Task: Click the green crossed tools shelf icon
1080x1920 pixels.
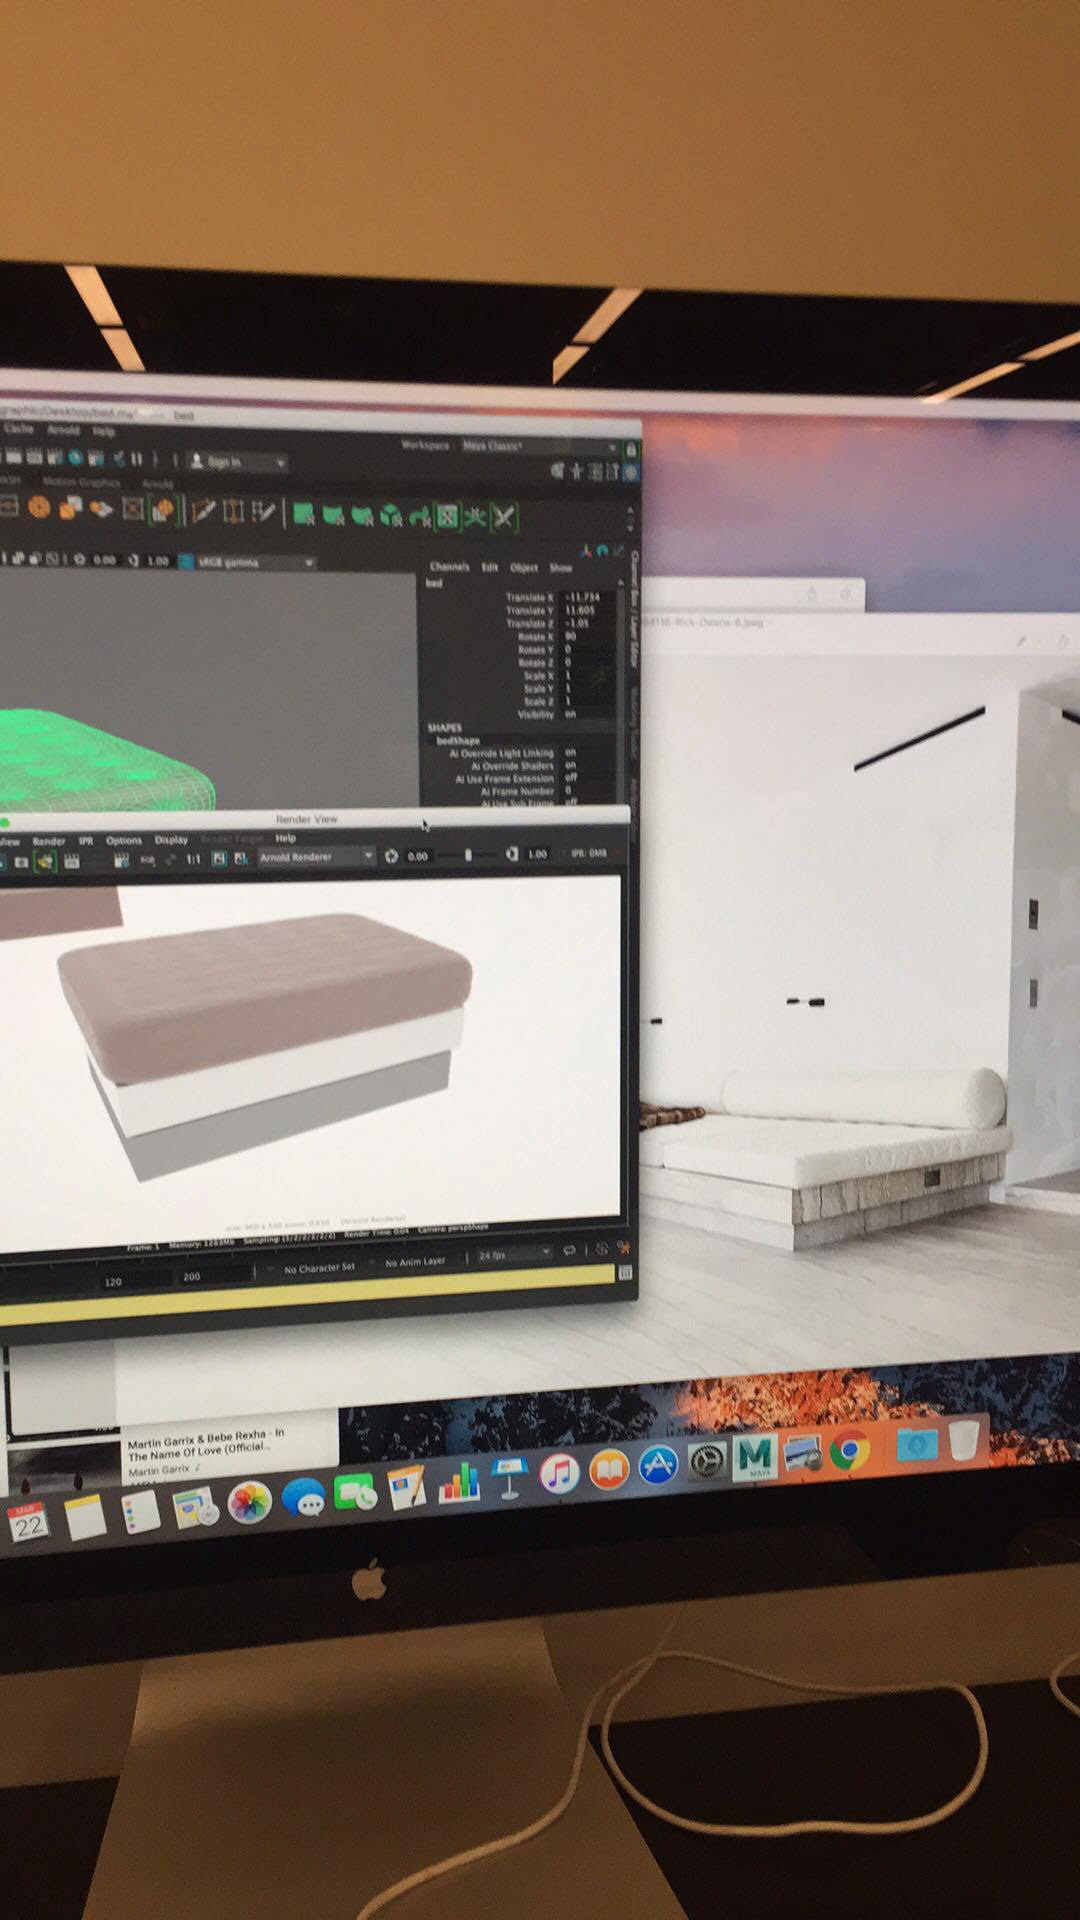Action: click(x=475, y=517)
